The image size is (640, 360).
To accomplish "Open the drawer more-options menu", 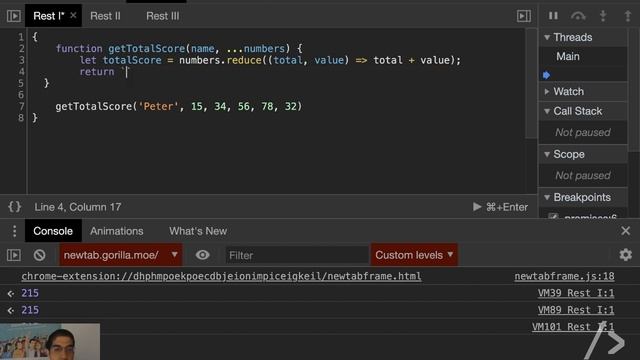I will pyautogui.click(x=14, y=231).
